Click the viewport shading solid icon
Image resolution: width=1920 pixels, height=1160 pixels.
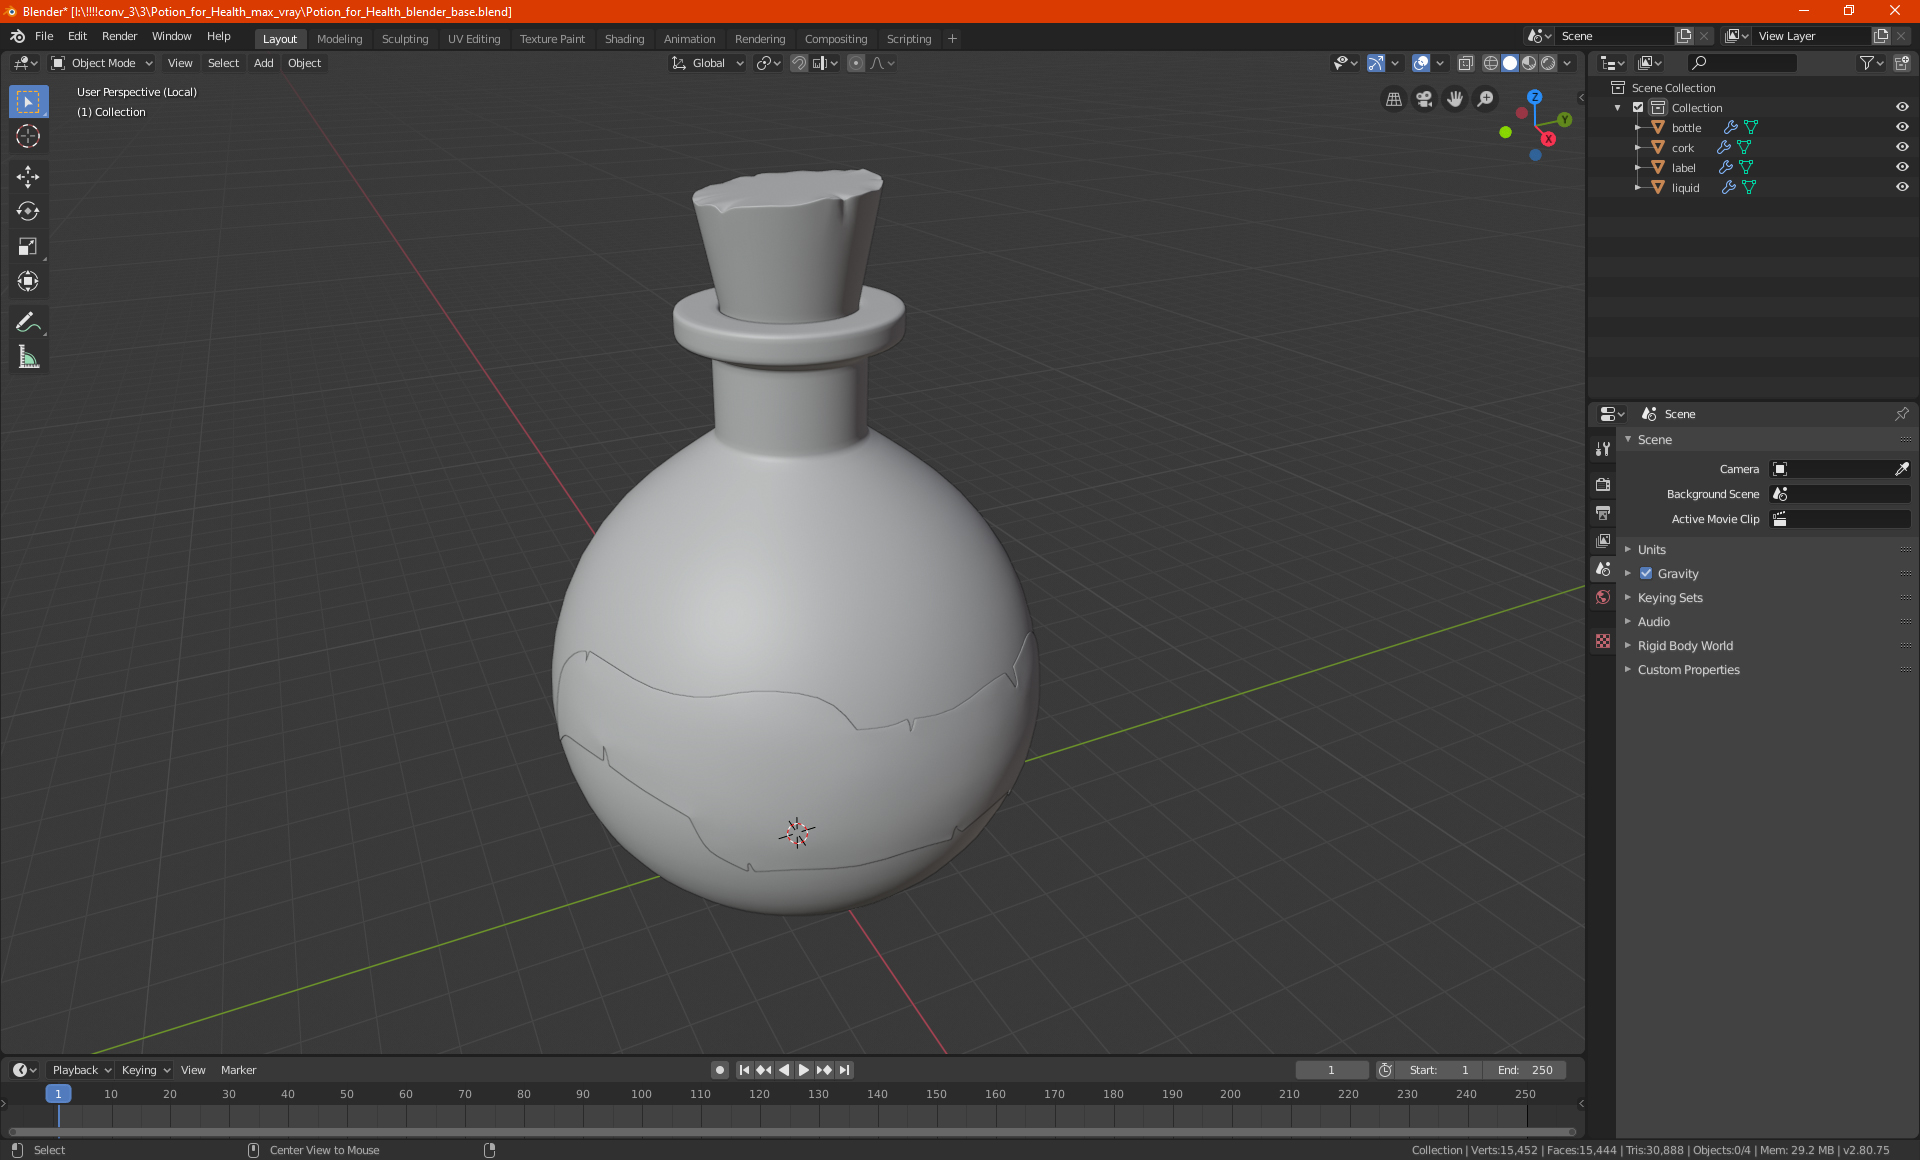pyautogui.click(x=1510, y=63)
